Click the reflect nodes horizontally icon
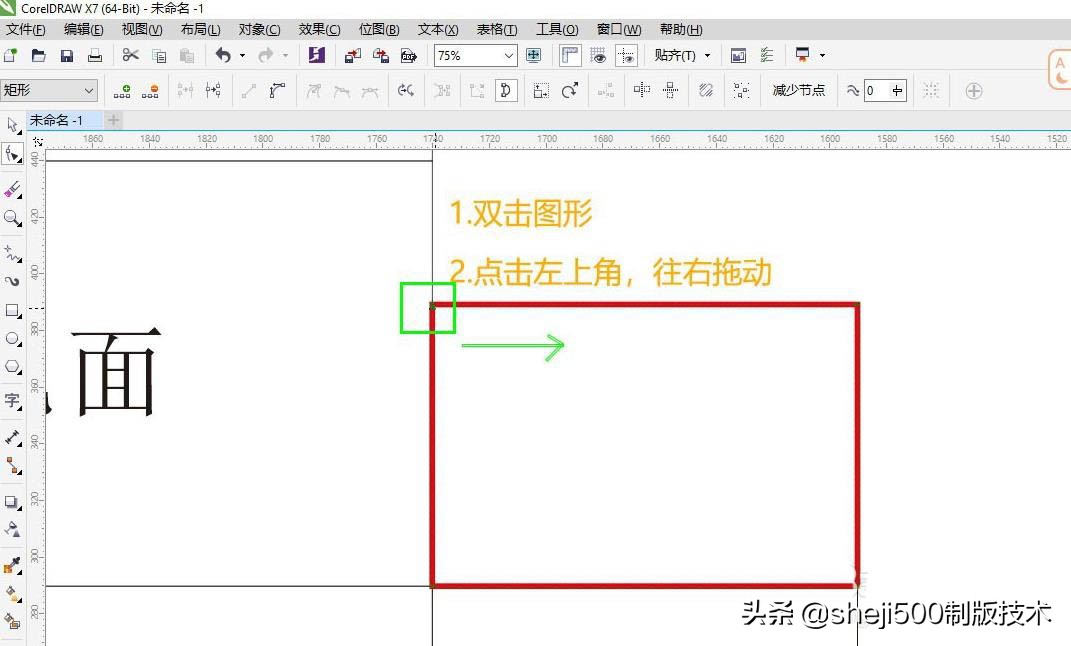1071x646 pixels. [x=641, y=89]
